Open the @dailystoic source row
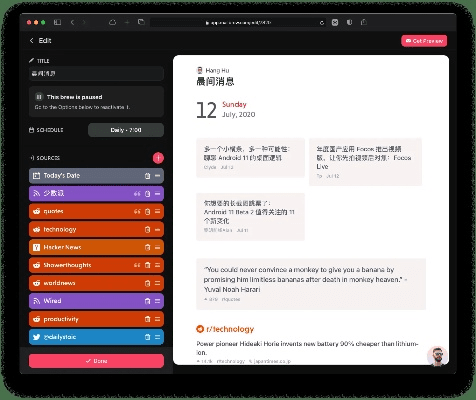Viewport: 476px width, 400px height. (x=96, y=337)
